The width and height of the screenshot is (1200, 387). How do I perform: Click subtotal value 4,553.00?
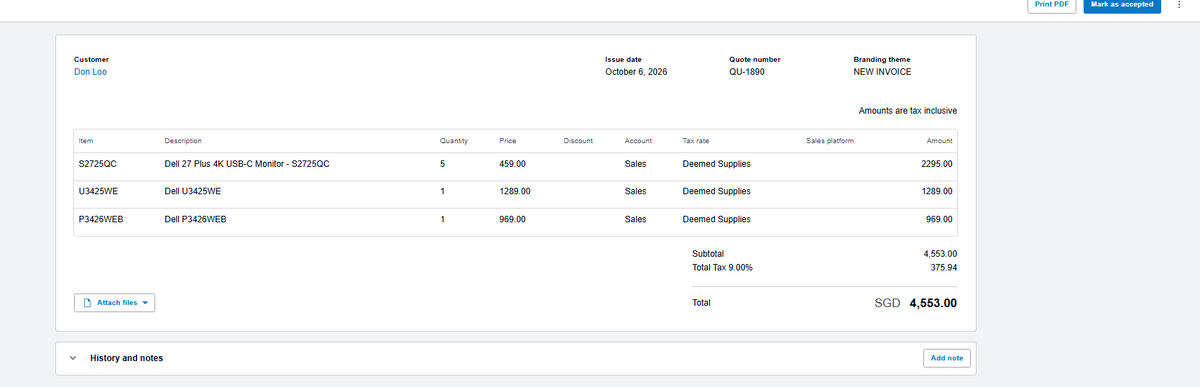pos(940,254)
